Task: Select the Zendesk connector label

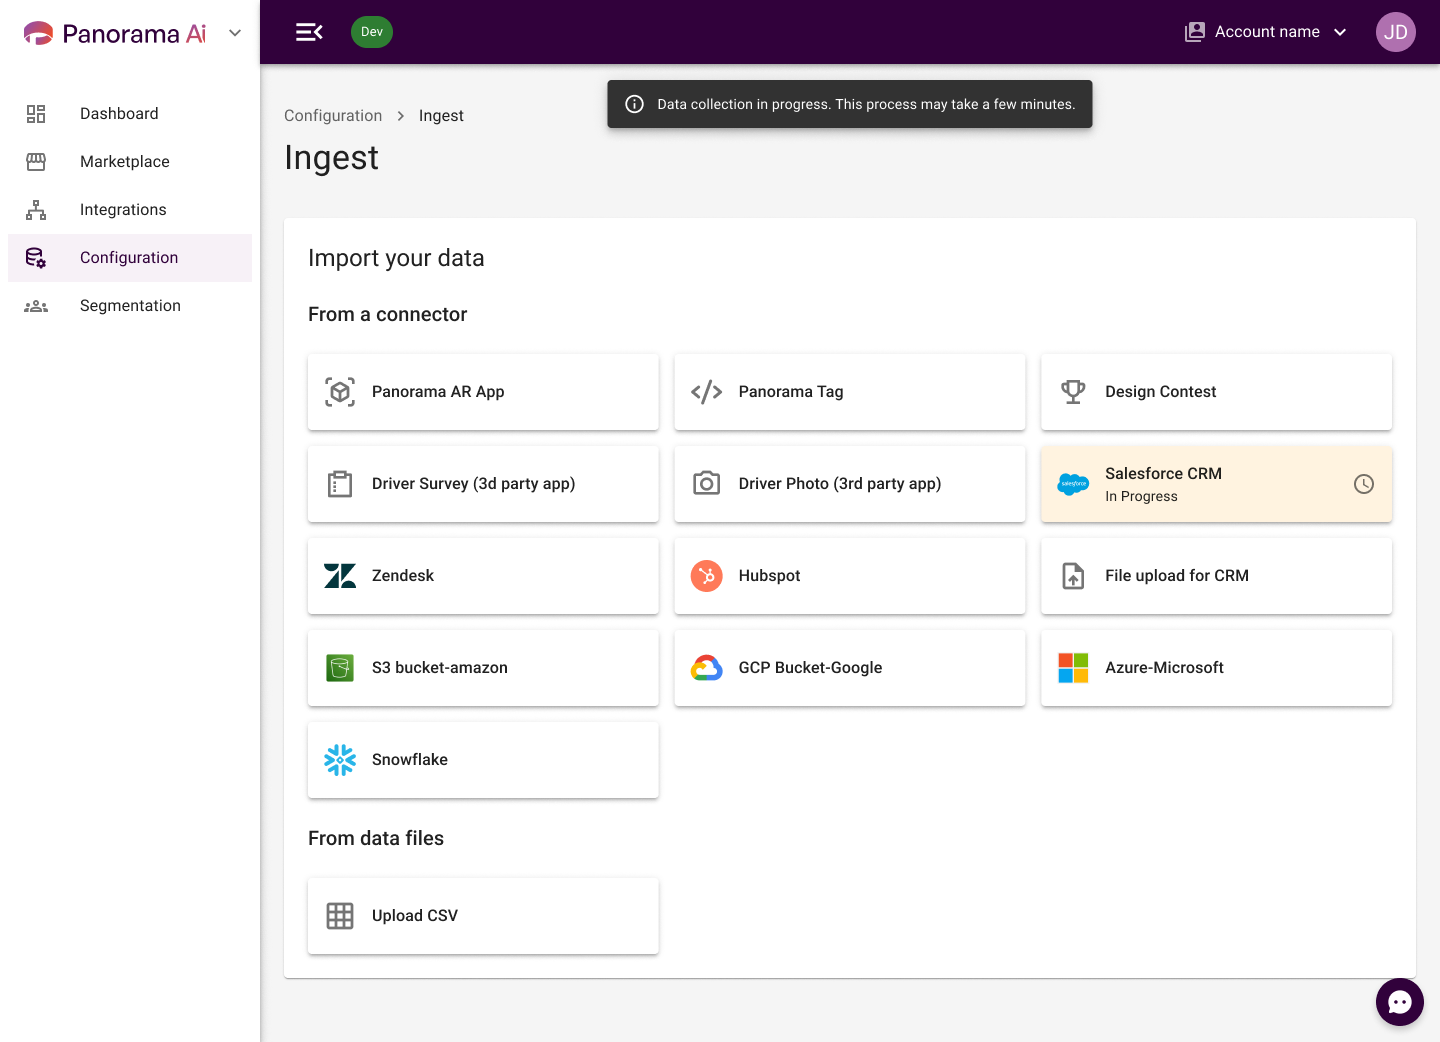Action: click(x=403, y=576)
